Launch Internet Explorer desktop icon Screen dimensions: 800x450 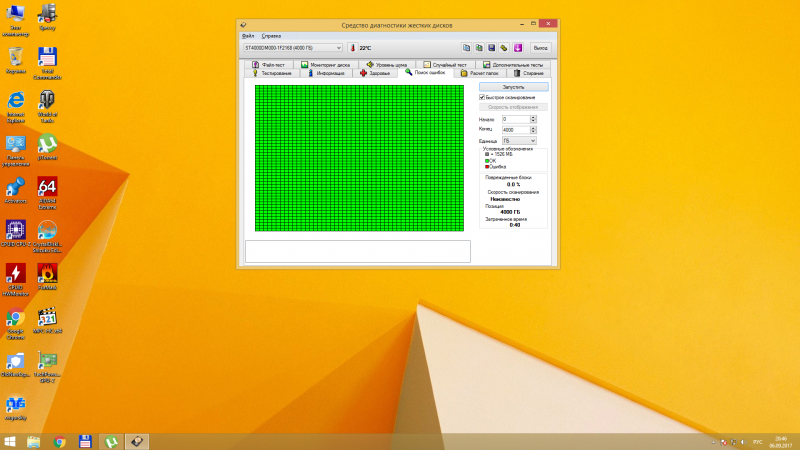click(16, 107)
